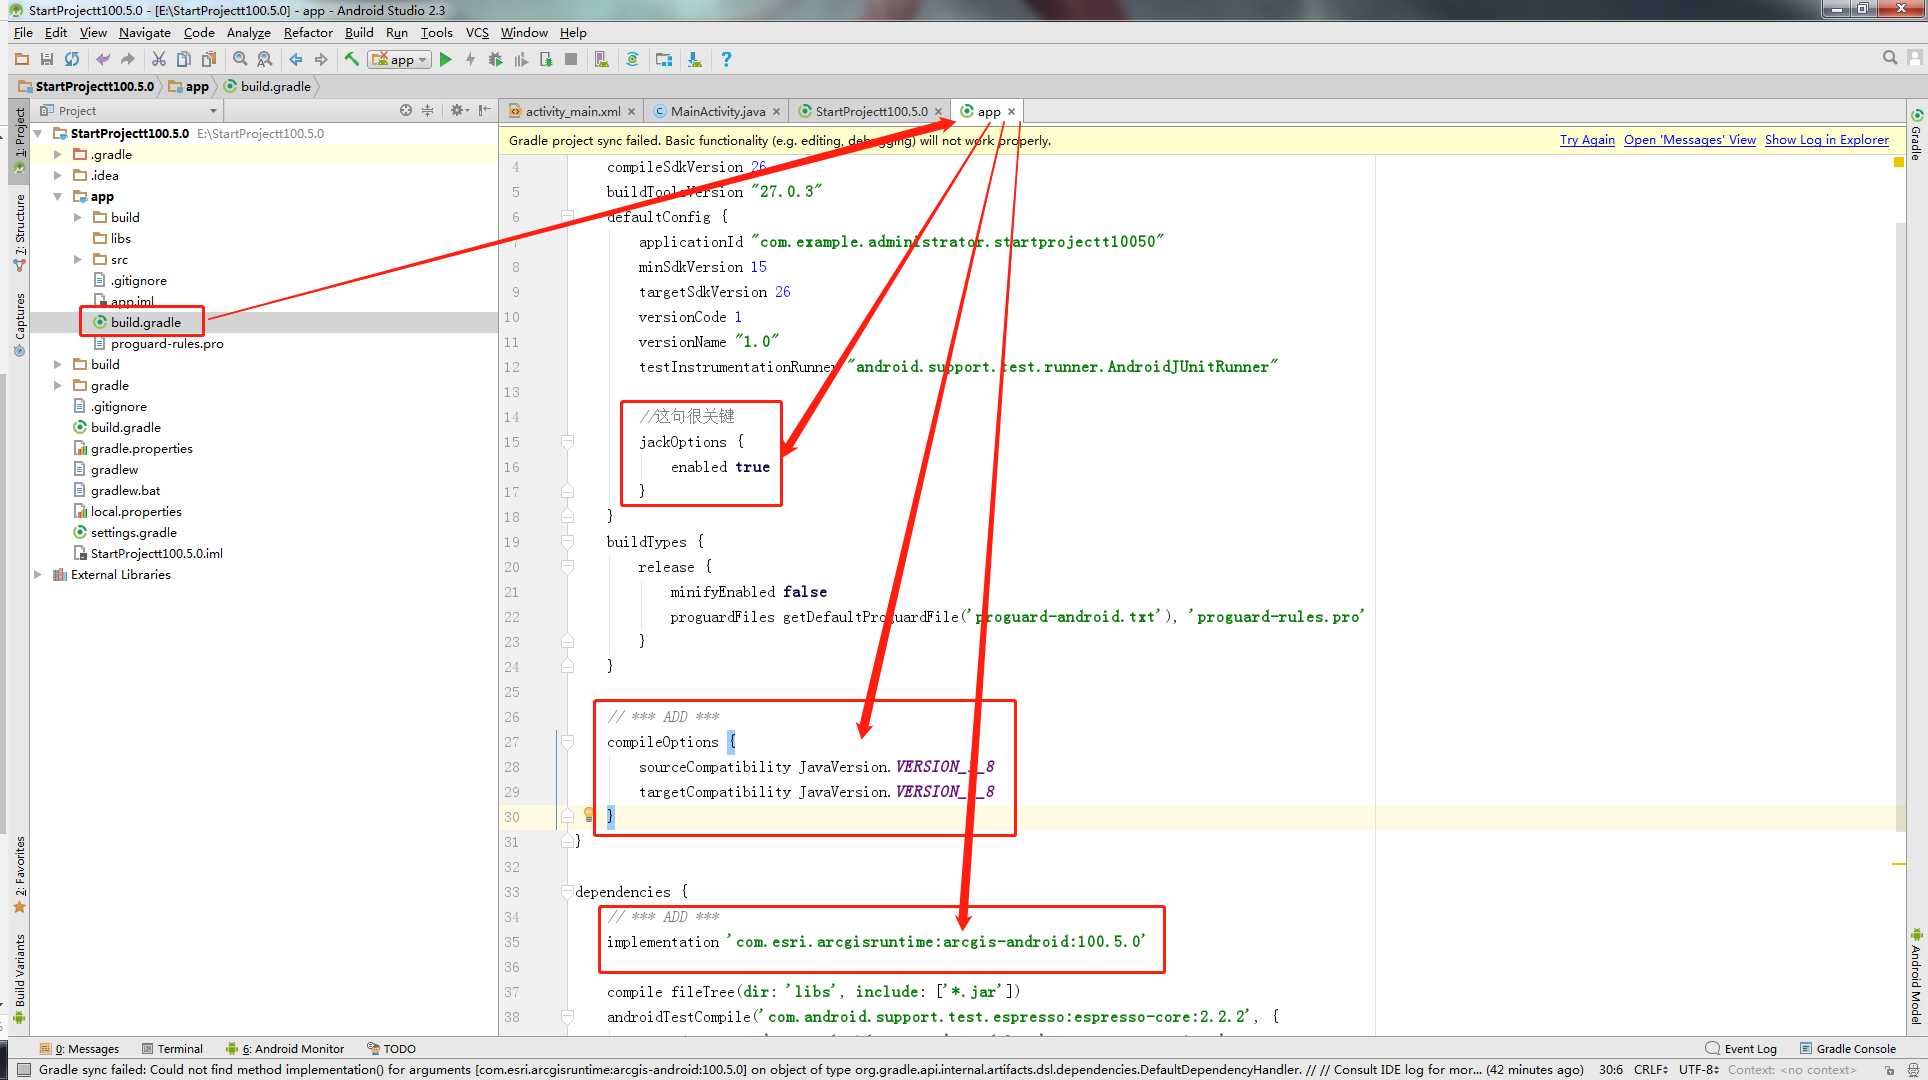The width and height of the screenshot is (1928, 1080).
Task: Toggle the Captures side panel
Action: pos(19,324)
